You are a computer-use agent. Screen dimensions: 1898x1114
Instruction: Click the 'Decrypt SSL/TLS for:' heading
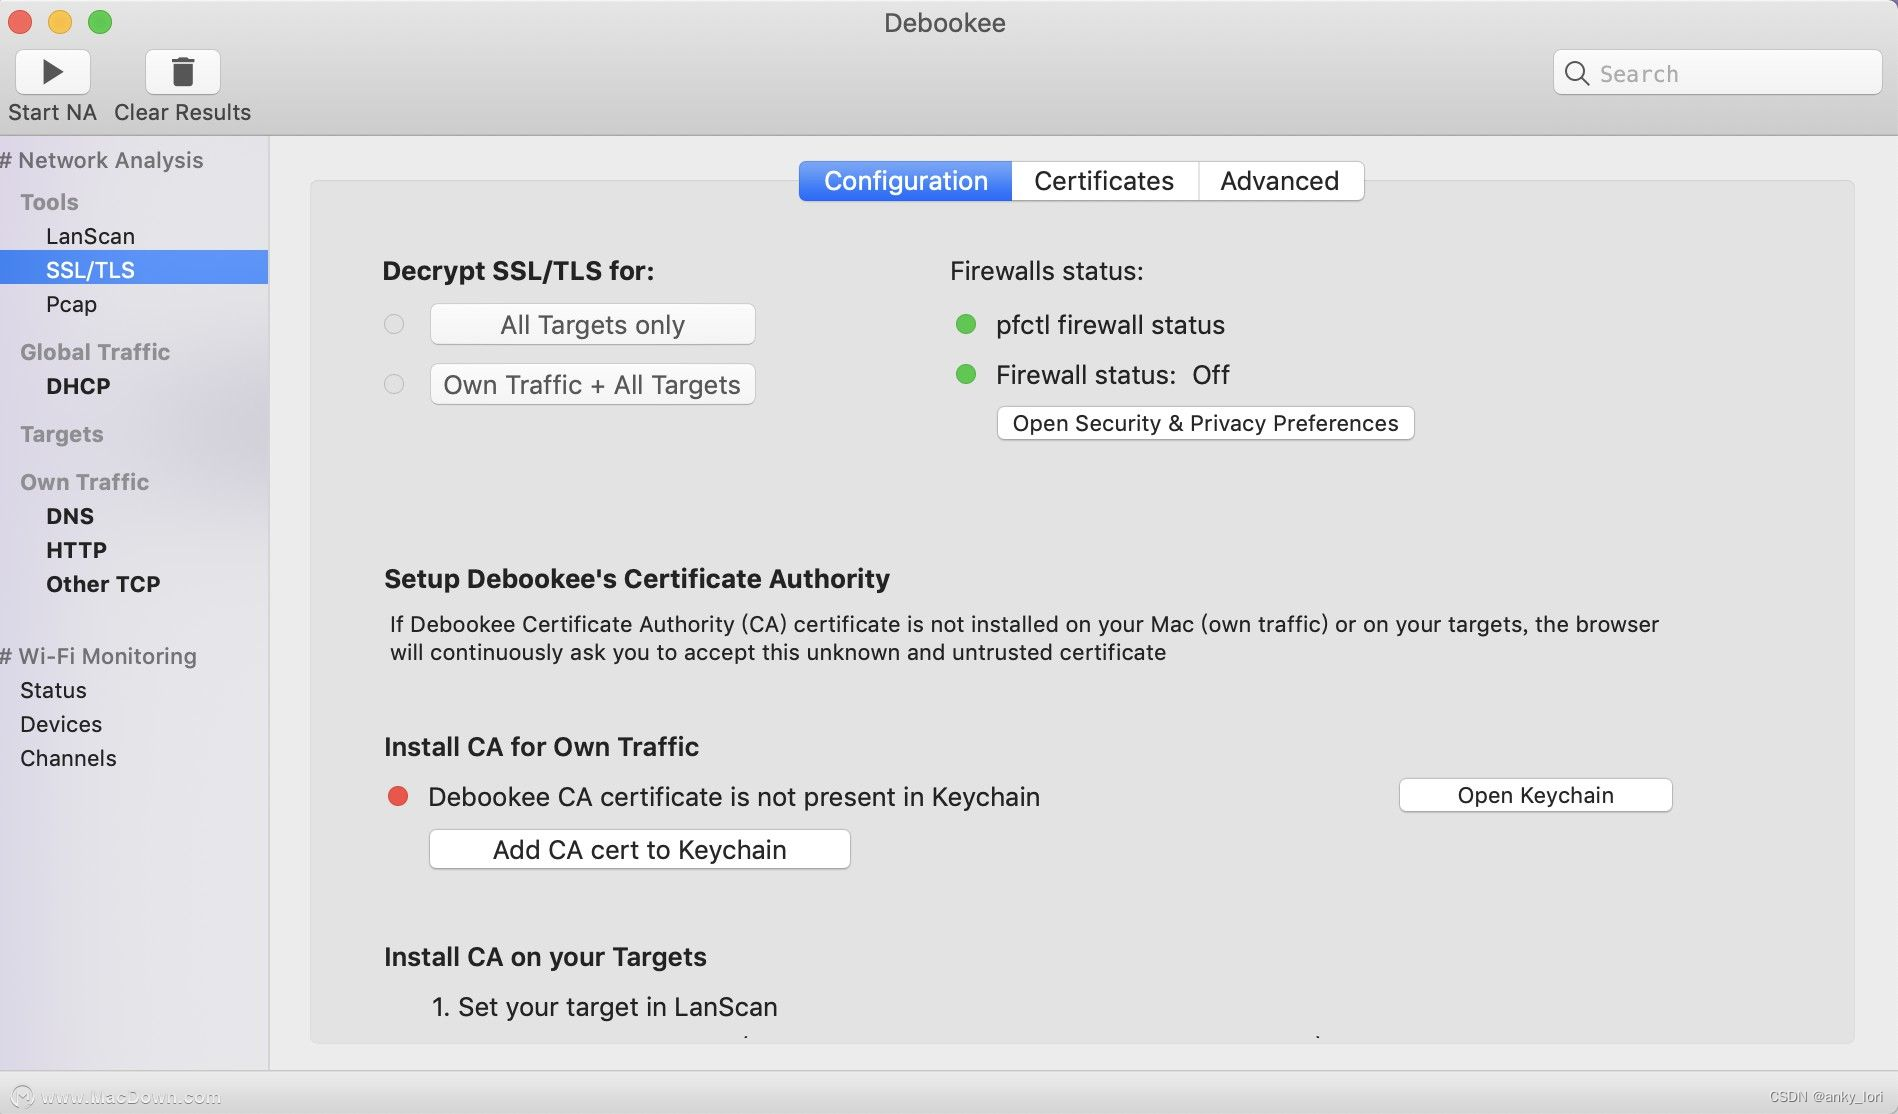click(x=518, y=271)
